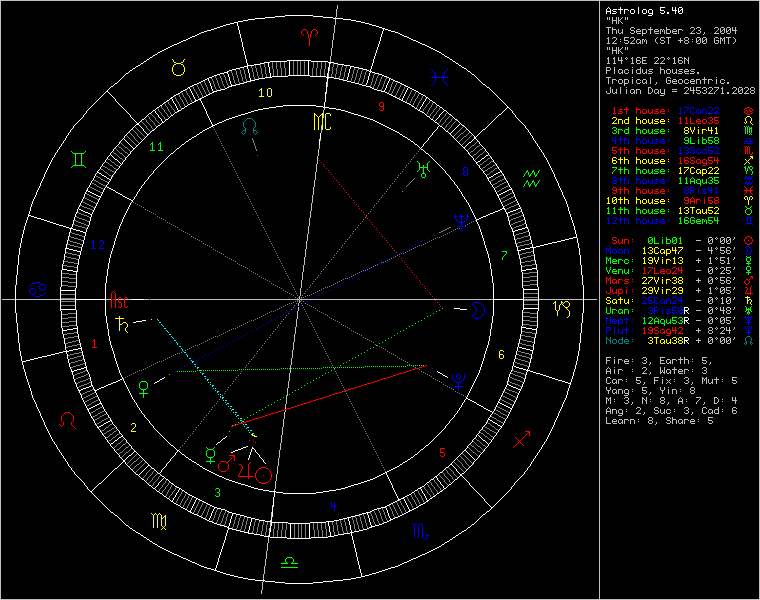Select the yellow Taurus zodiac symbol

click(x=178, y=67)
